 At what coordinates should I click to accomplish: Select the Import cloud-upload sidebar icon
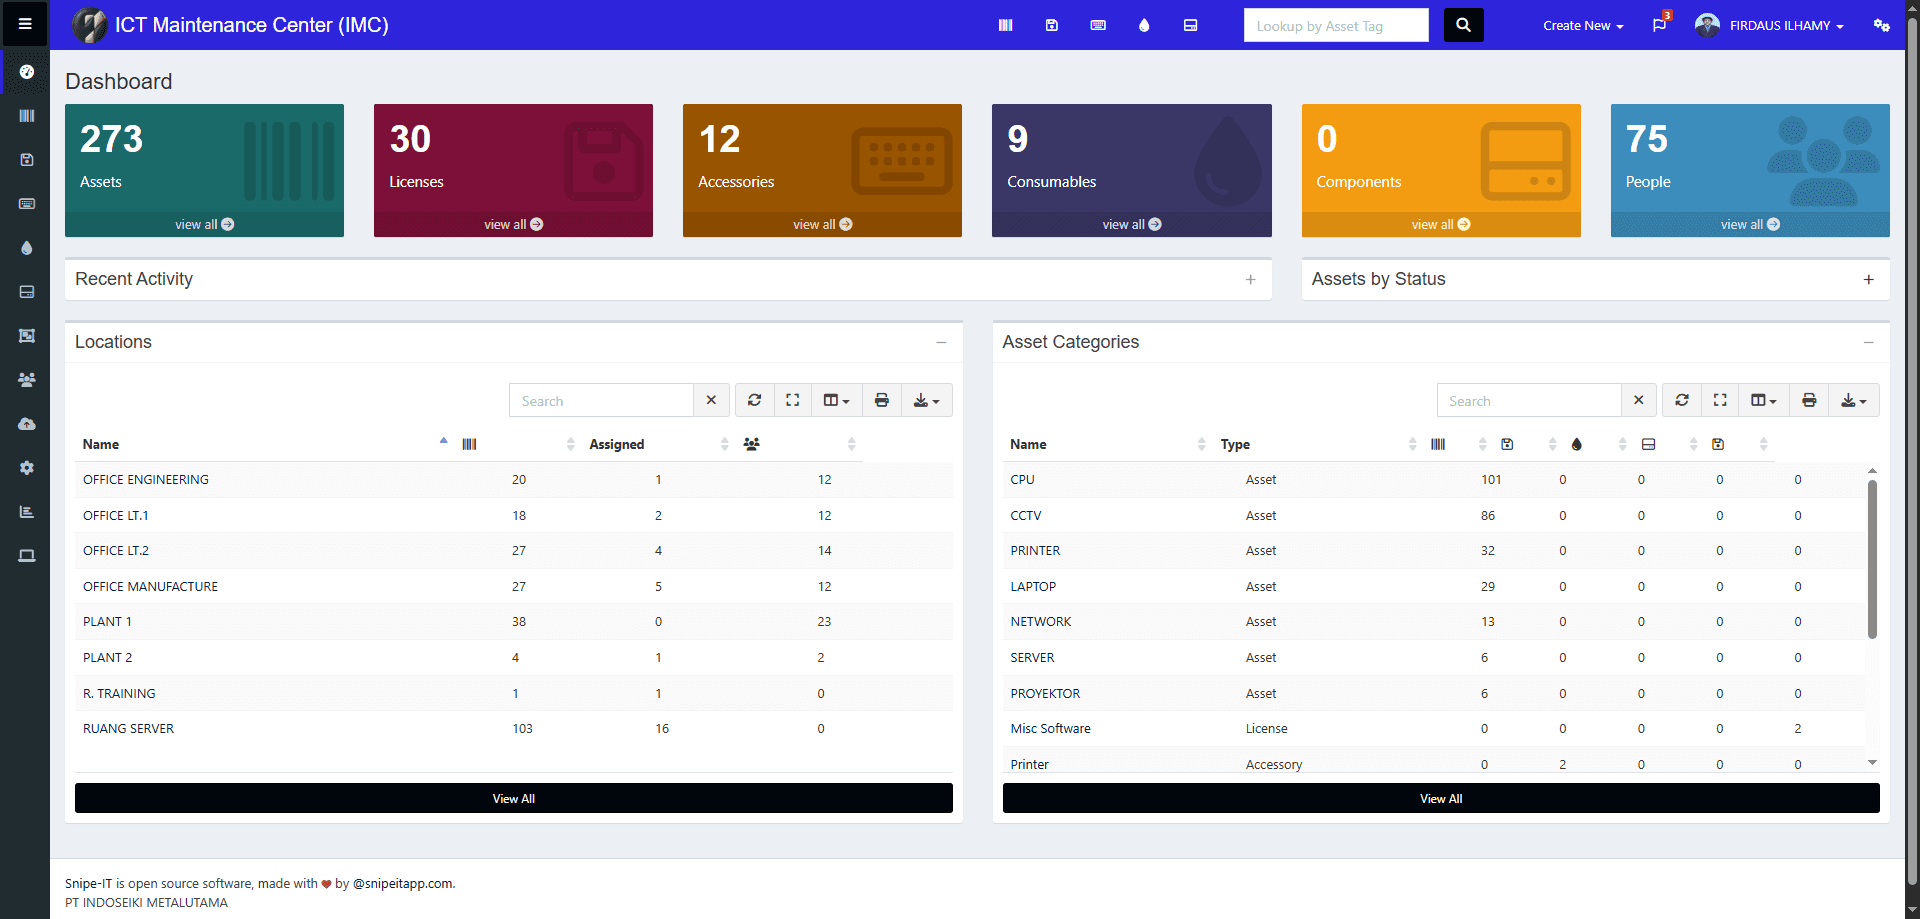tap(27, 423)
